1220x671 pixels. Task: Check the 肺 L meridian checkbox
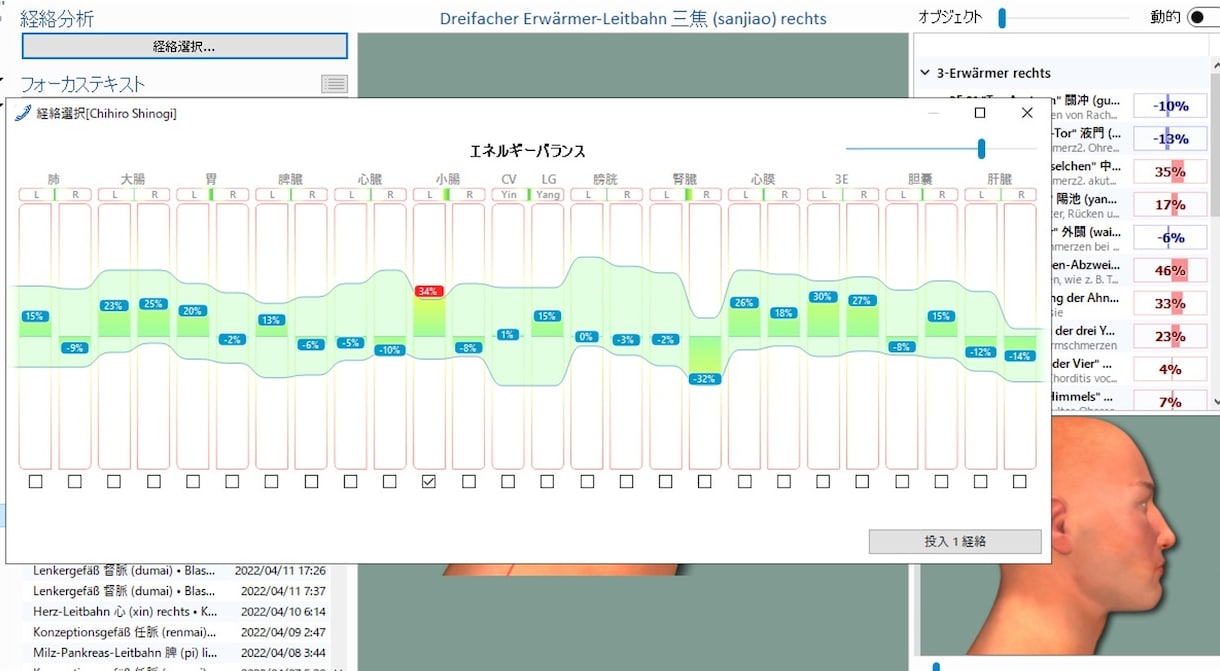(x=35, y=481)
